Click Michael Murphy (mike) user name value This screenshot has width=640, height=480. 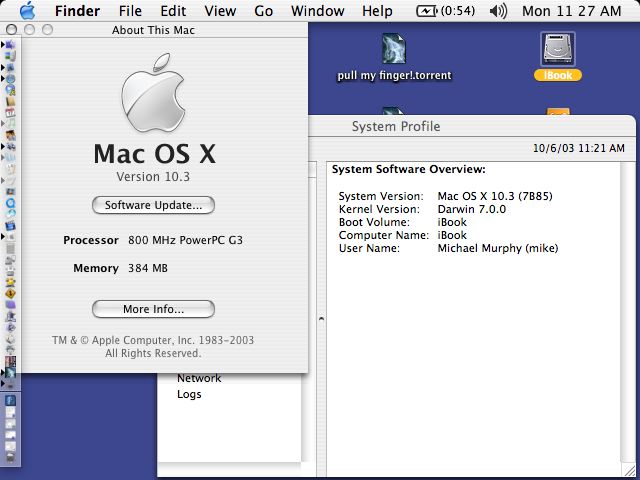498,248
